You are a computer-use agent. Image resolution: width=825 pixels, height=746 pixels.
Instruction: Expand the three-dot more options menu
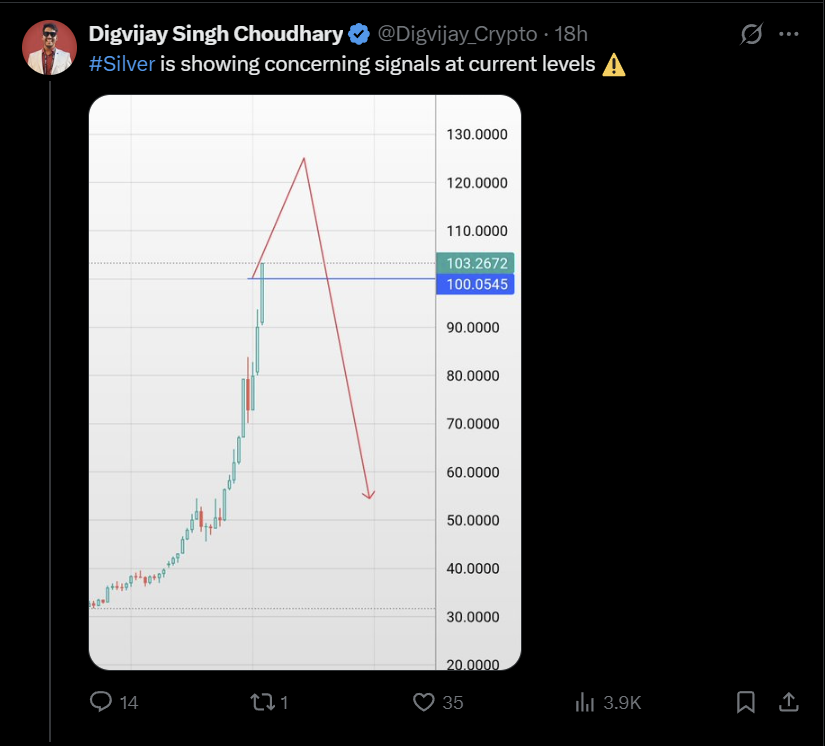(789, 34)
